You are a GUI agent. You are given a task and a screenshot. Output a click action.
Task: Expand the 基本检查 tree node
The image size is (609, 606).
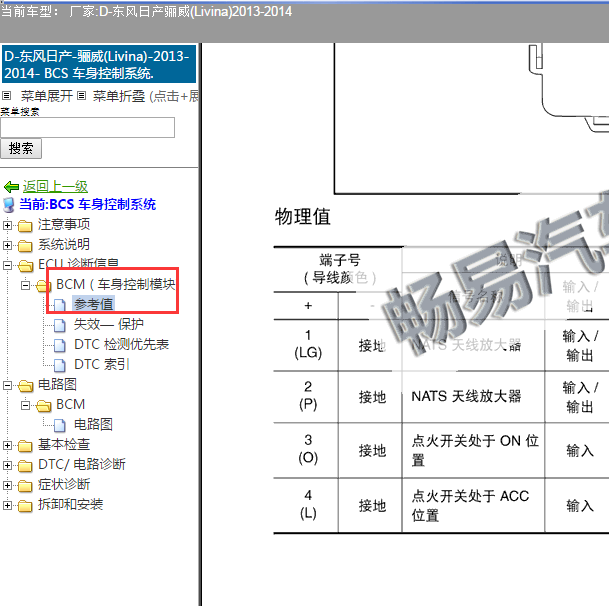tap(7, 446)
